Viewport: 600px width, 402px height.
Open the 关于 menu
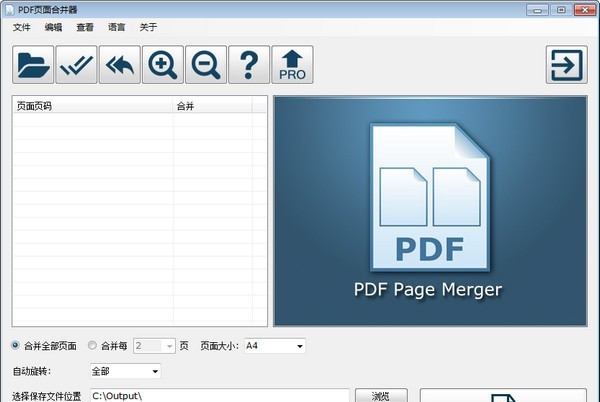(148, 27)
